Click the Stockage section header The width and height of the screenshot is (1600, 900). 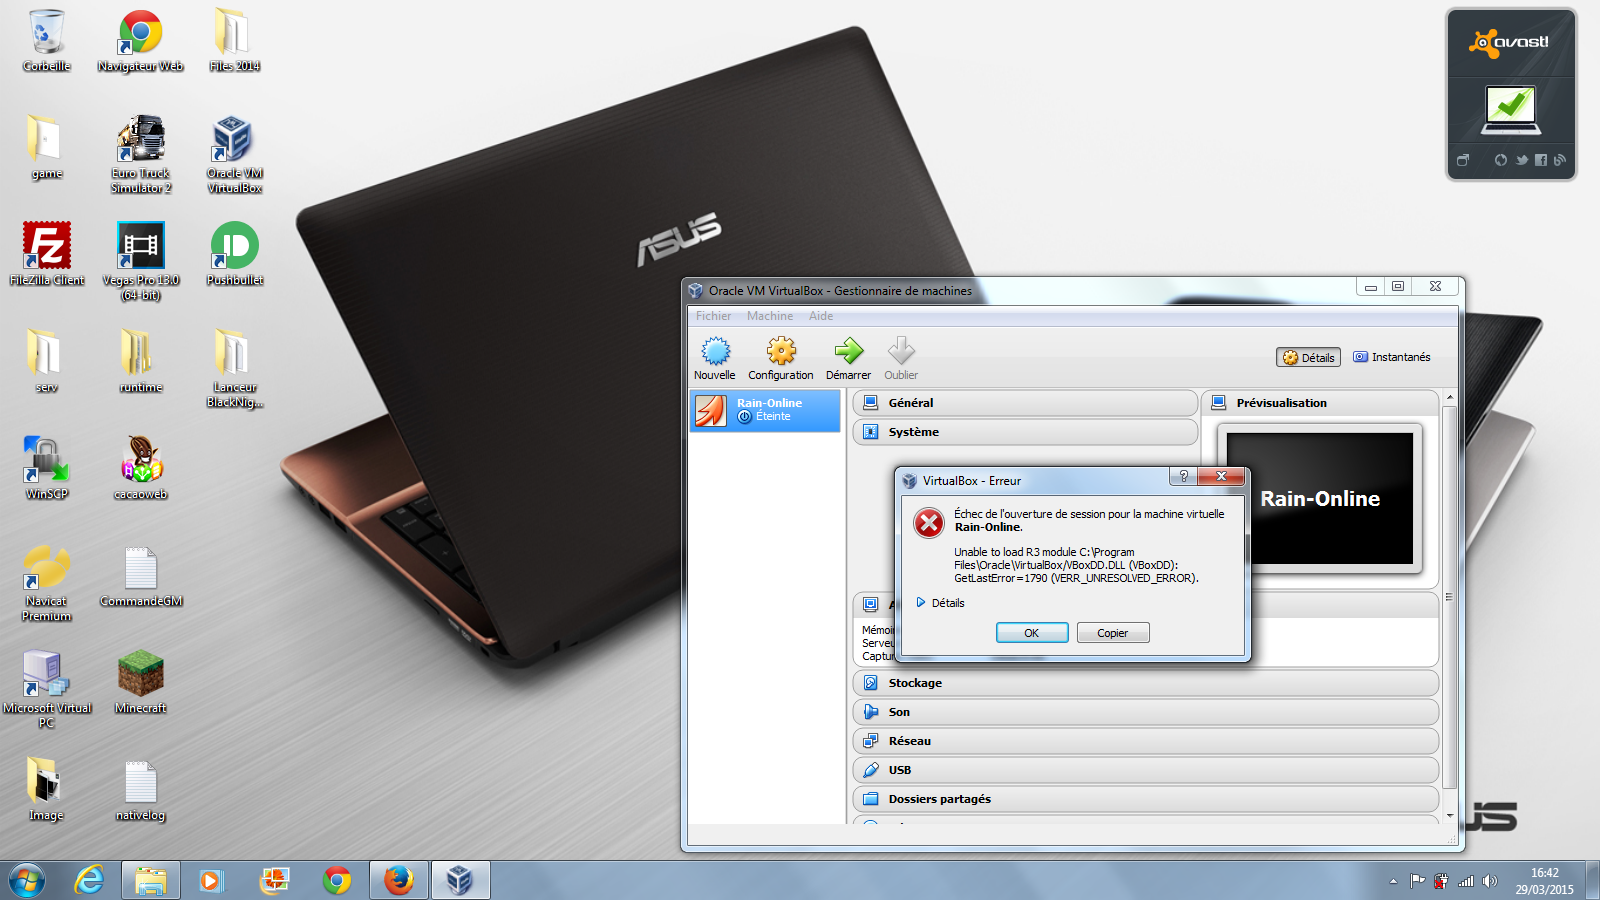pos(1145,683)
